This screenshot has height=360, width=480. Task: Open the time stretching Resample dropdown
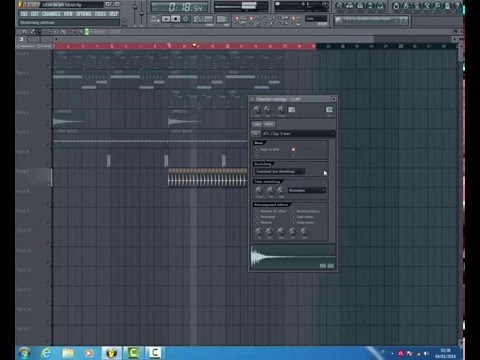point(307,190)
